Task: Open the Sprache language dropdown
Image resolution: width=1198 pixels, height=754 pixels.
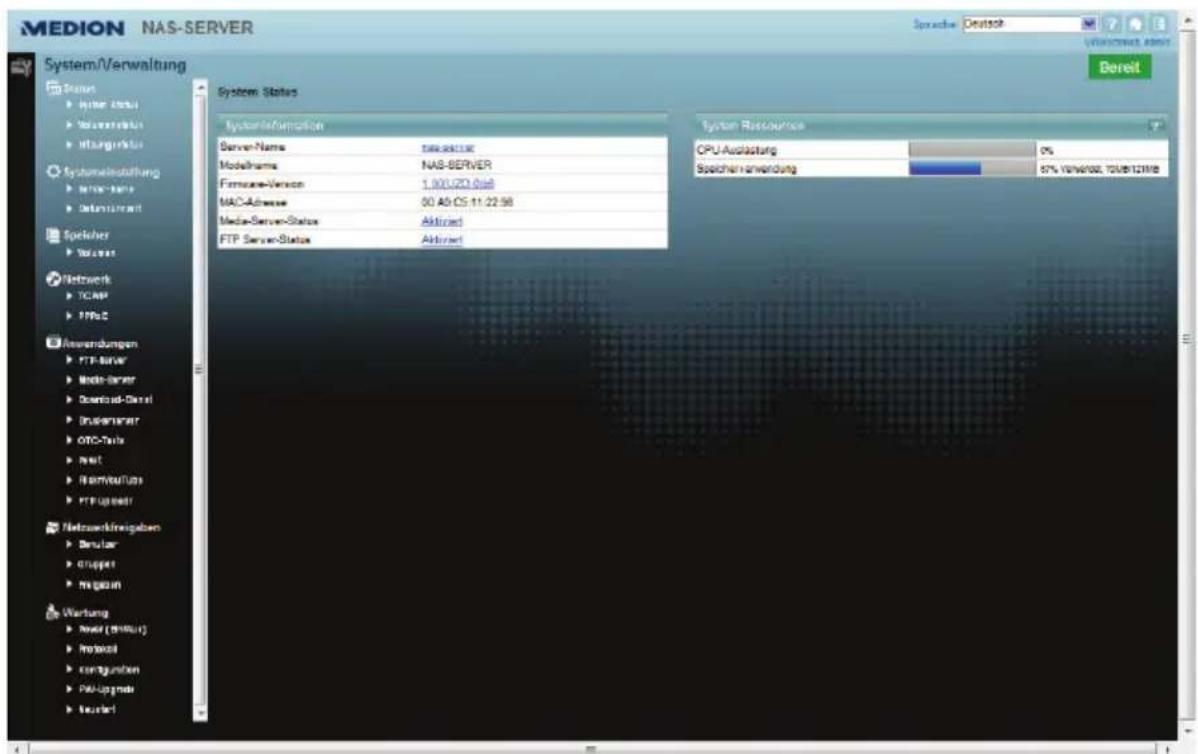Action: [x=1029, y=24]
